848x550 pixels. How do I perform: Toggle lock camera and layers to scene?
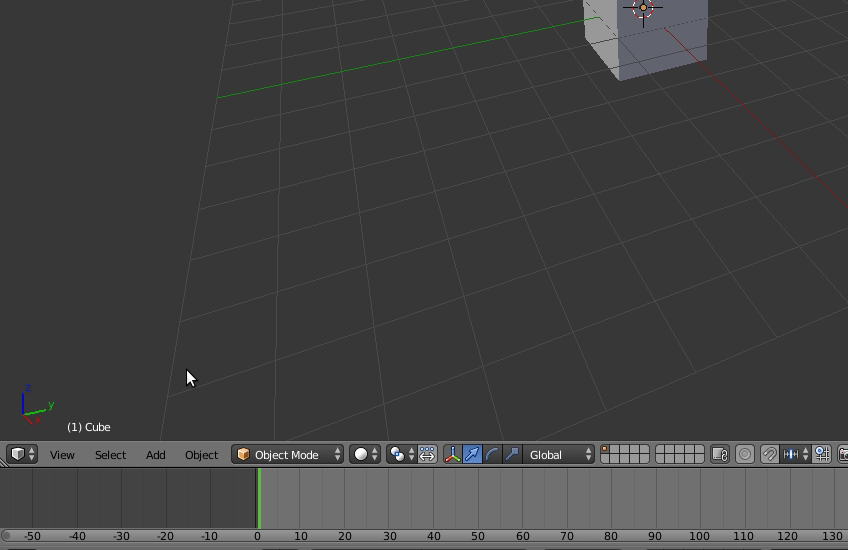coord(720,454)
